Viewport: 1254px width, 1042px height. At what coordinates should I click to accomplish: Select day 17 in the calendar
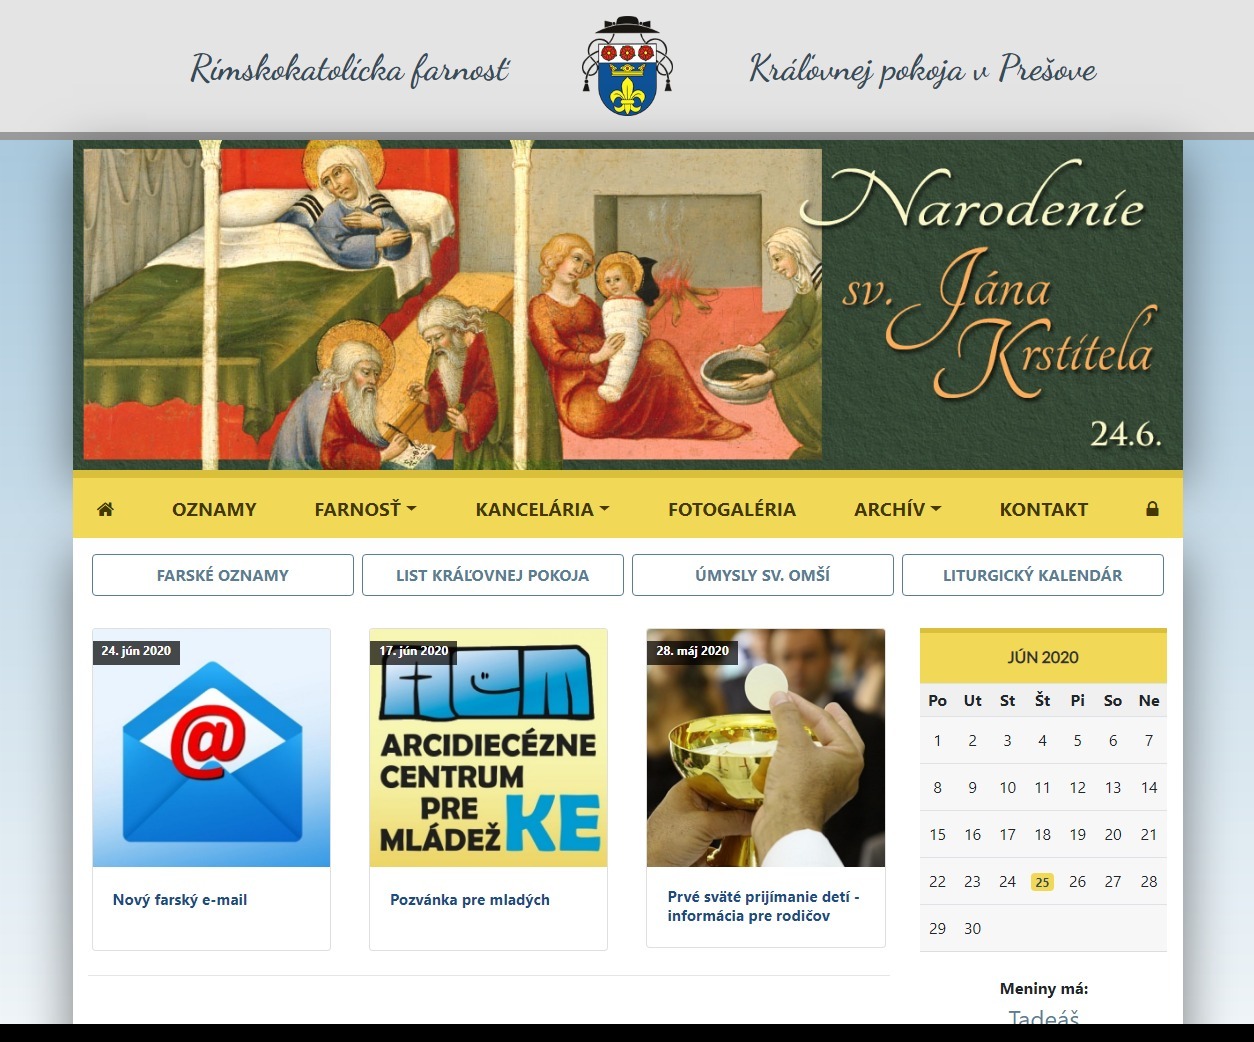1007,835
